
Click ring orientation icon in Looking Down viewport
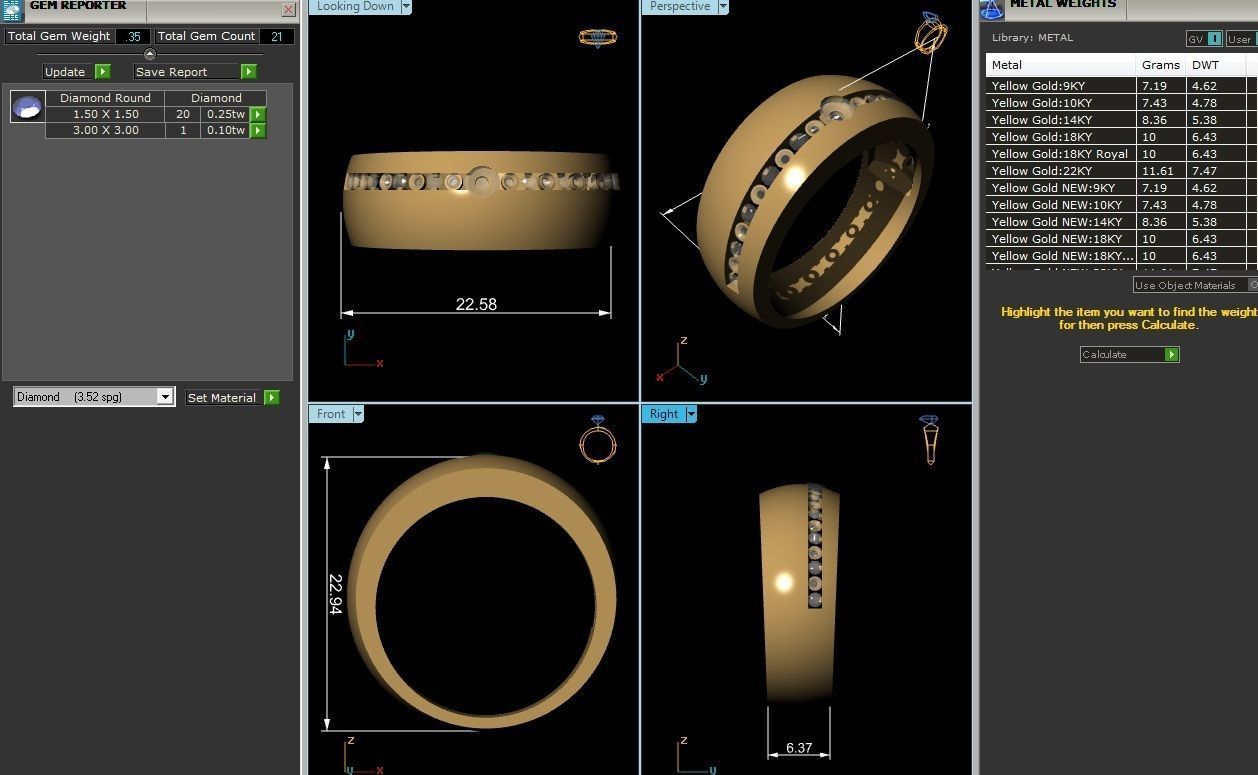click(x=597, y=38)
